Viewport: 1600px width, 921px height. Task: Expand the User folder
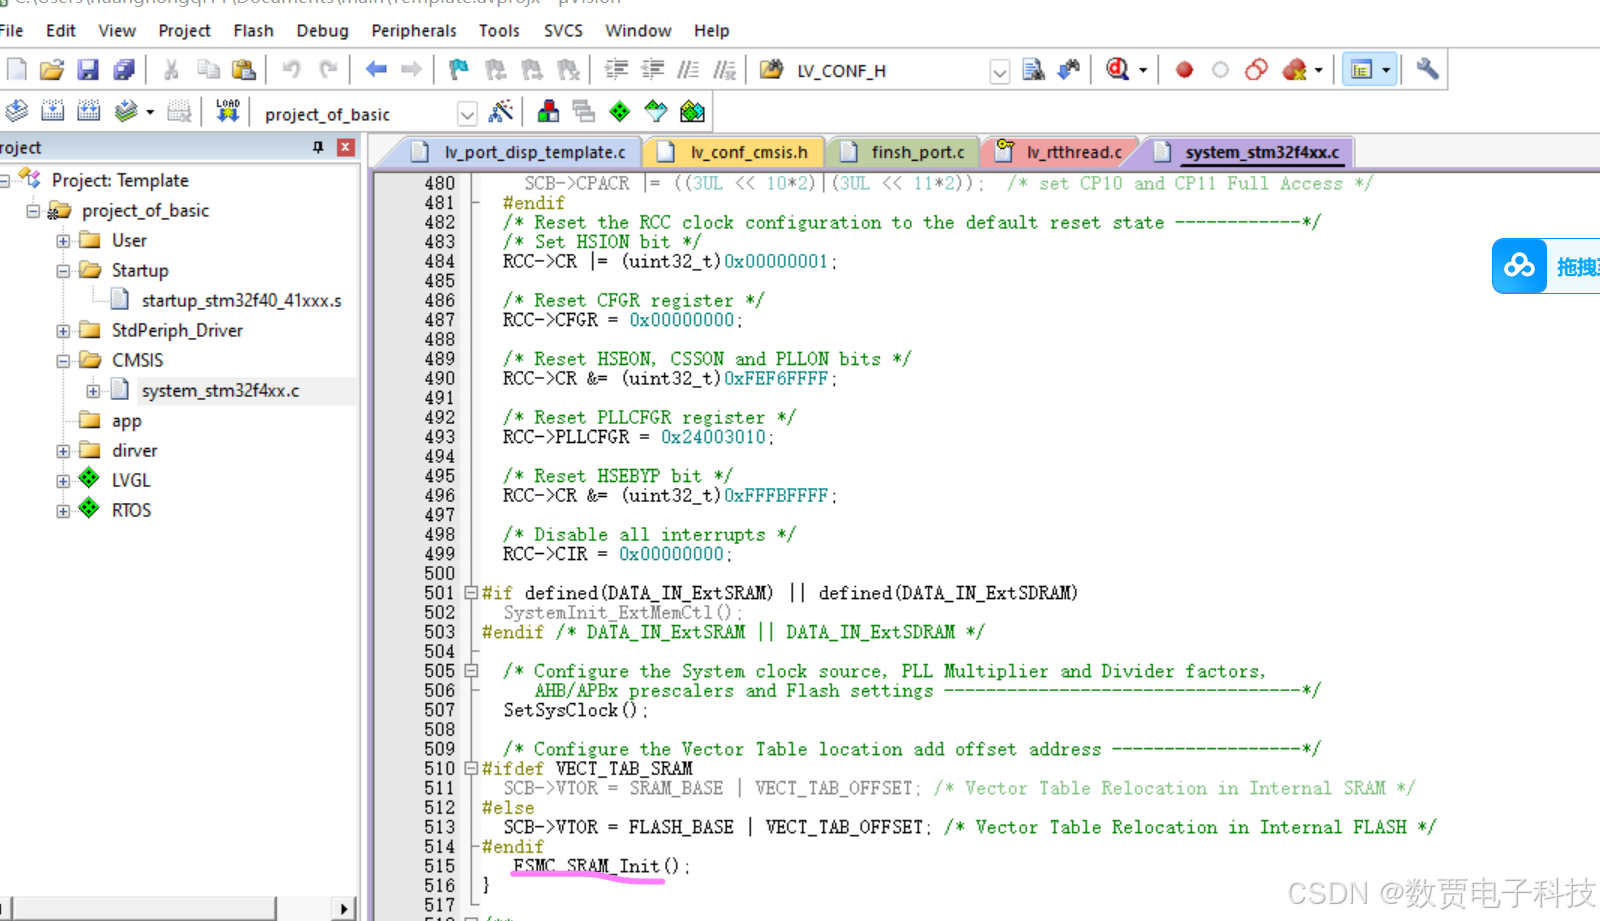click(63, 241)
